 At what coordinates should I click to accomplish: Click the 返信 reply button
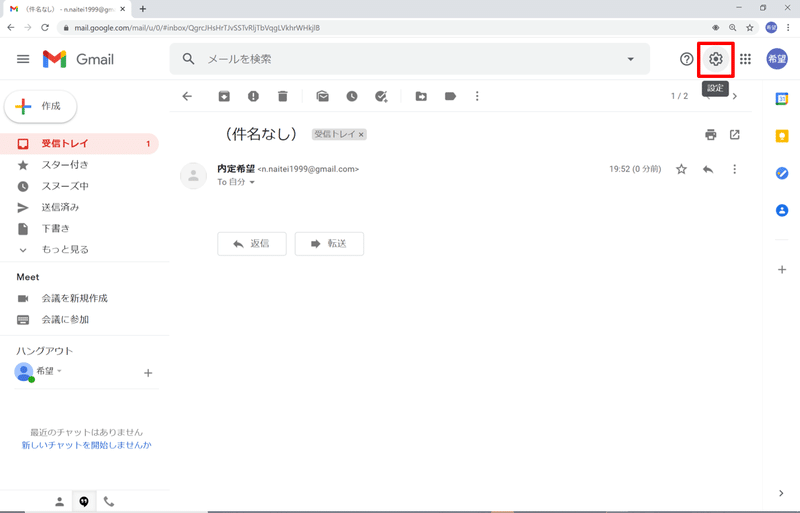tap(252, 244)
